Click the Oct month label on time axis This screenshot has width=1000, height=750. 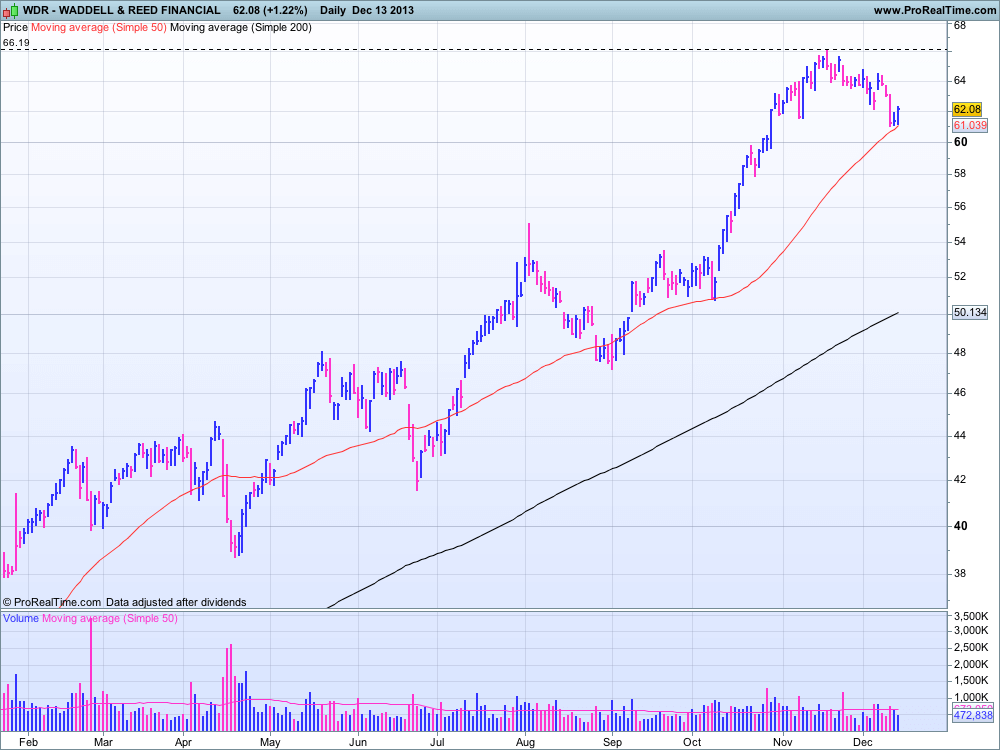pyautogui.click(x=692, y=742)
